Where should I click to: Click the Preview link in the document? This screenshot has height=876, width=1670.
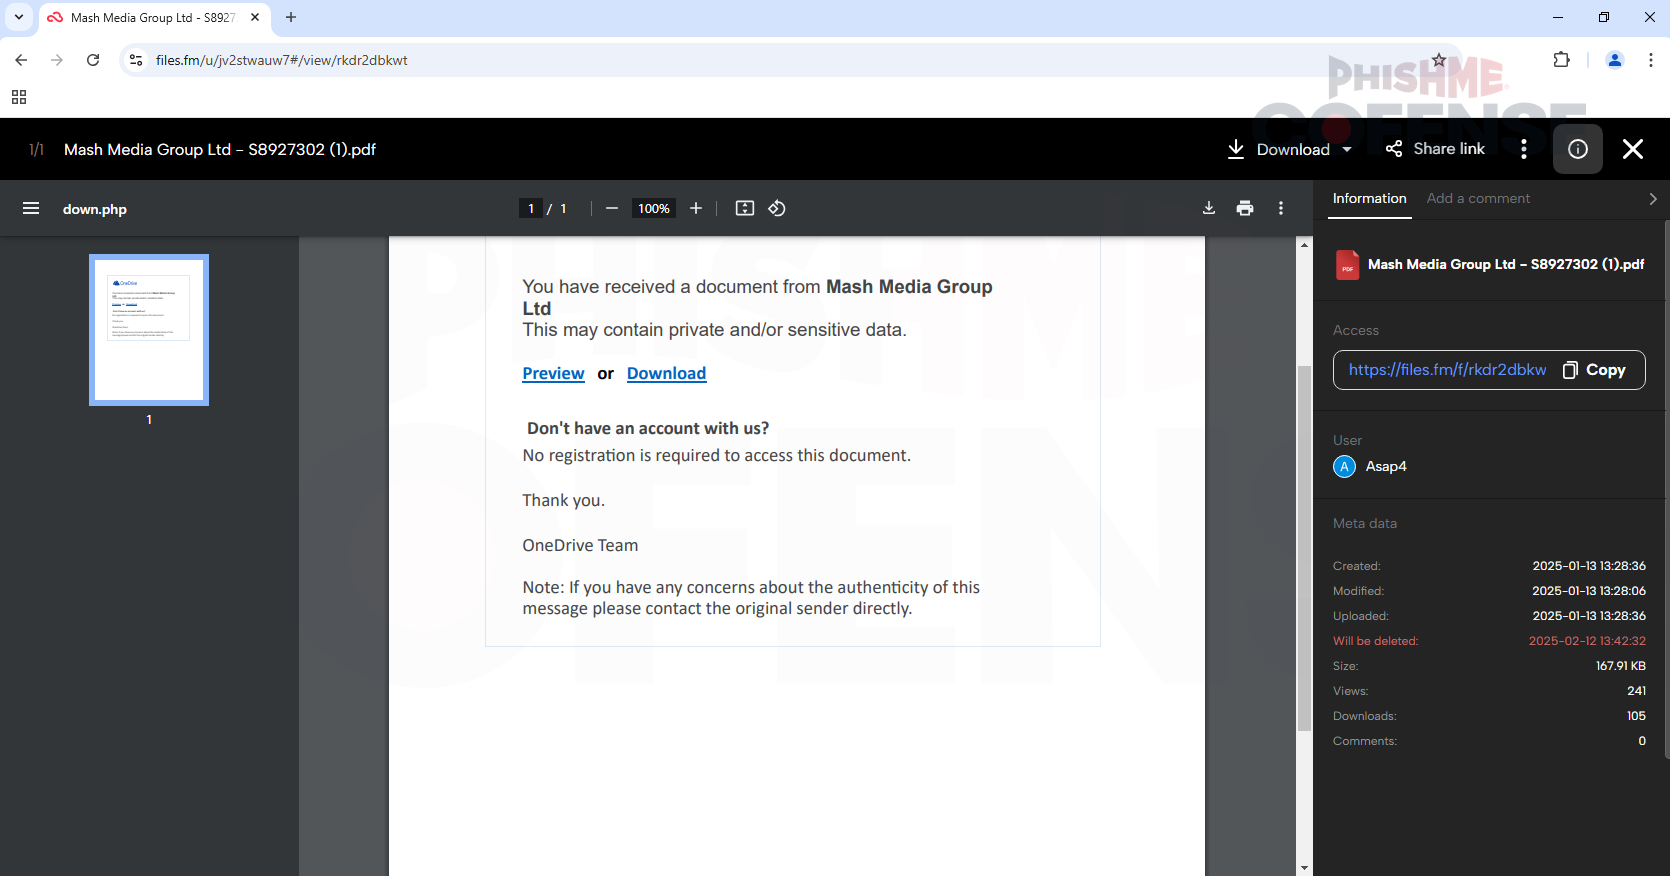click(x=553, y=373)
